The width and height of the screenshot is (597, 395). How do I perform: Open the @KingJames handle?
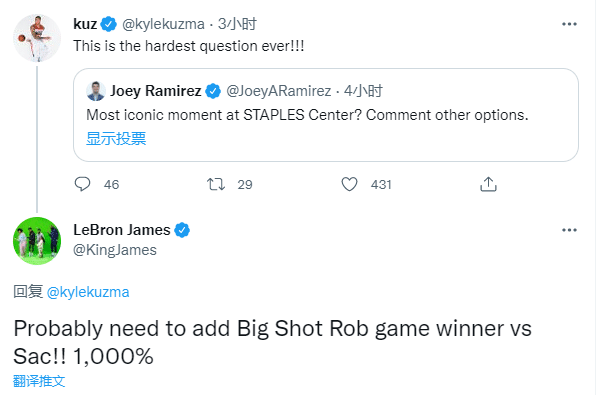click(x=115, y=250)
